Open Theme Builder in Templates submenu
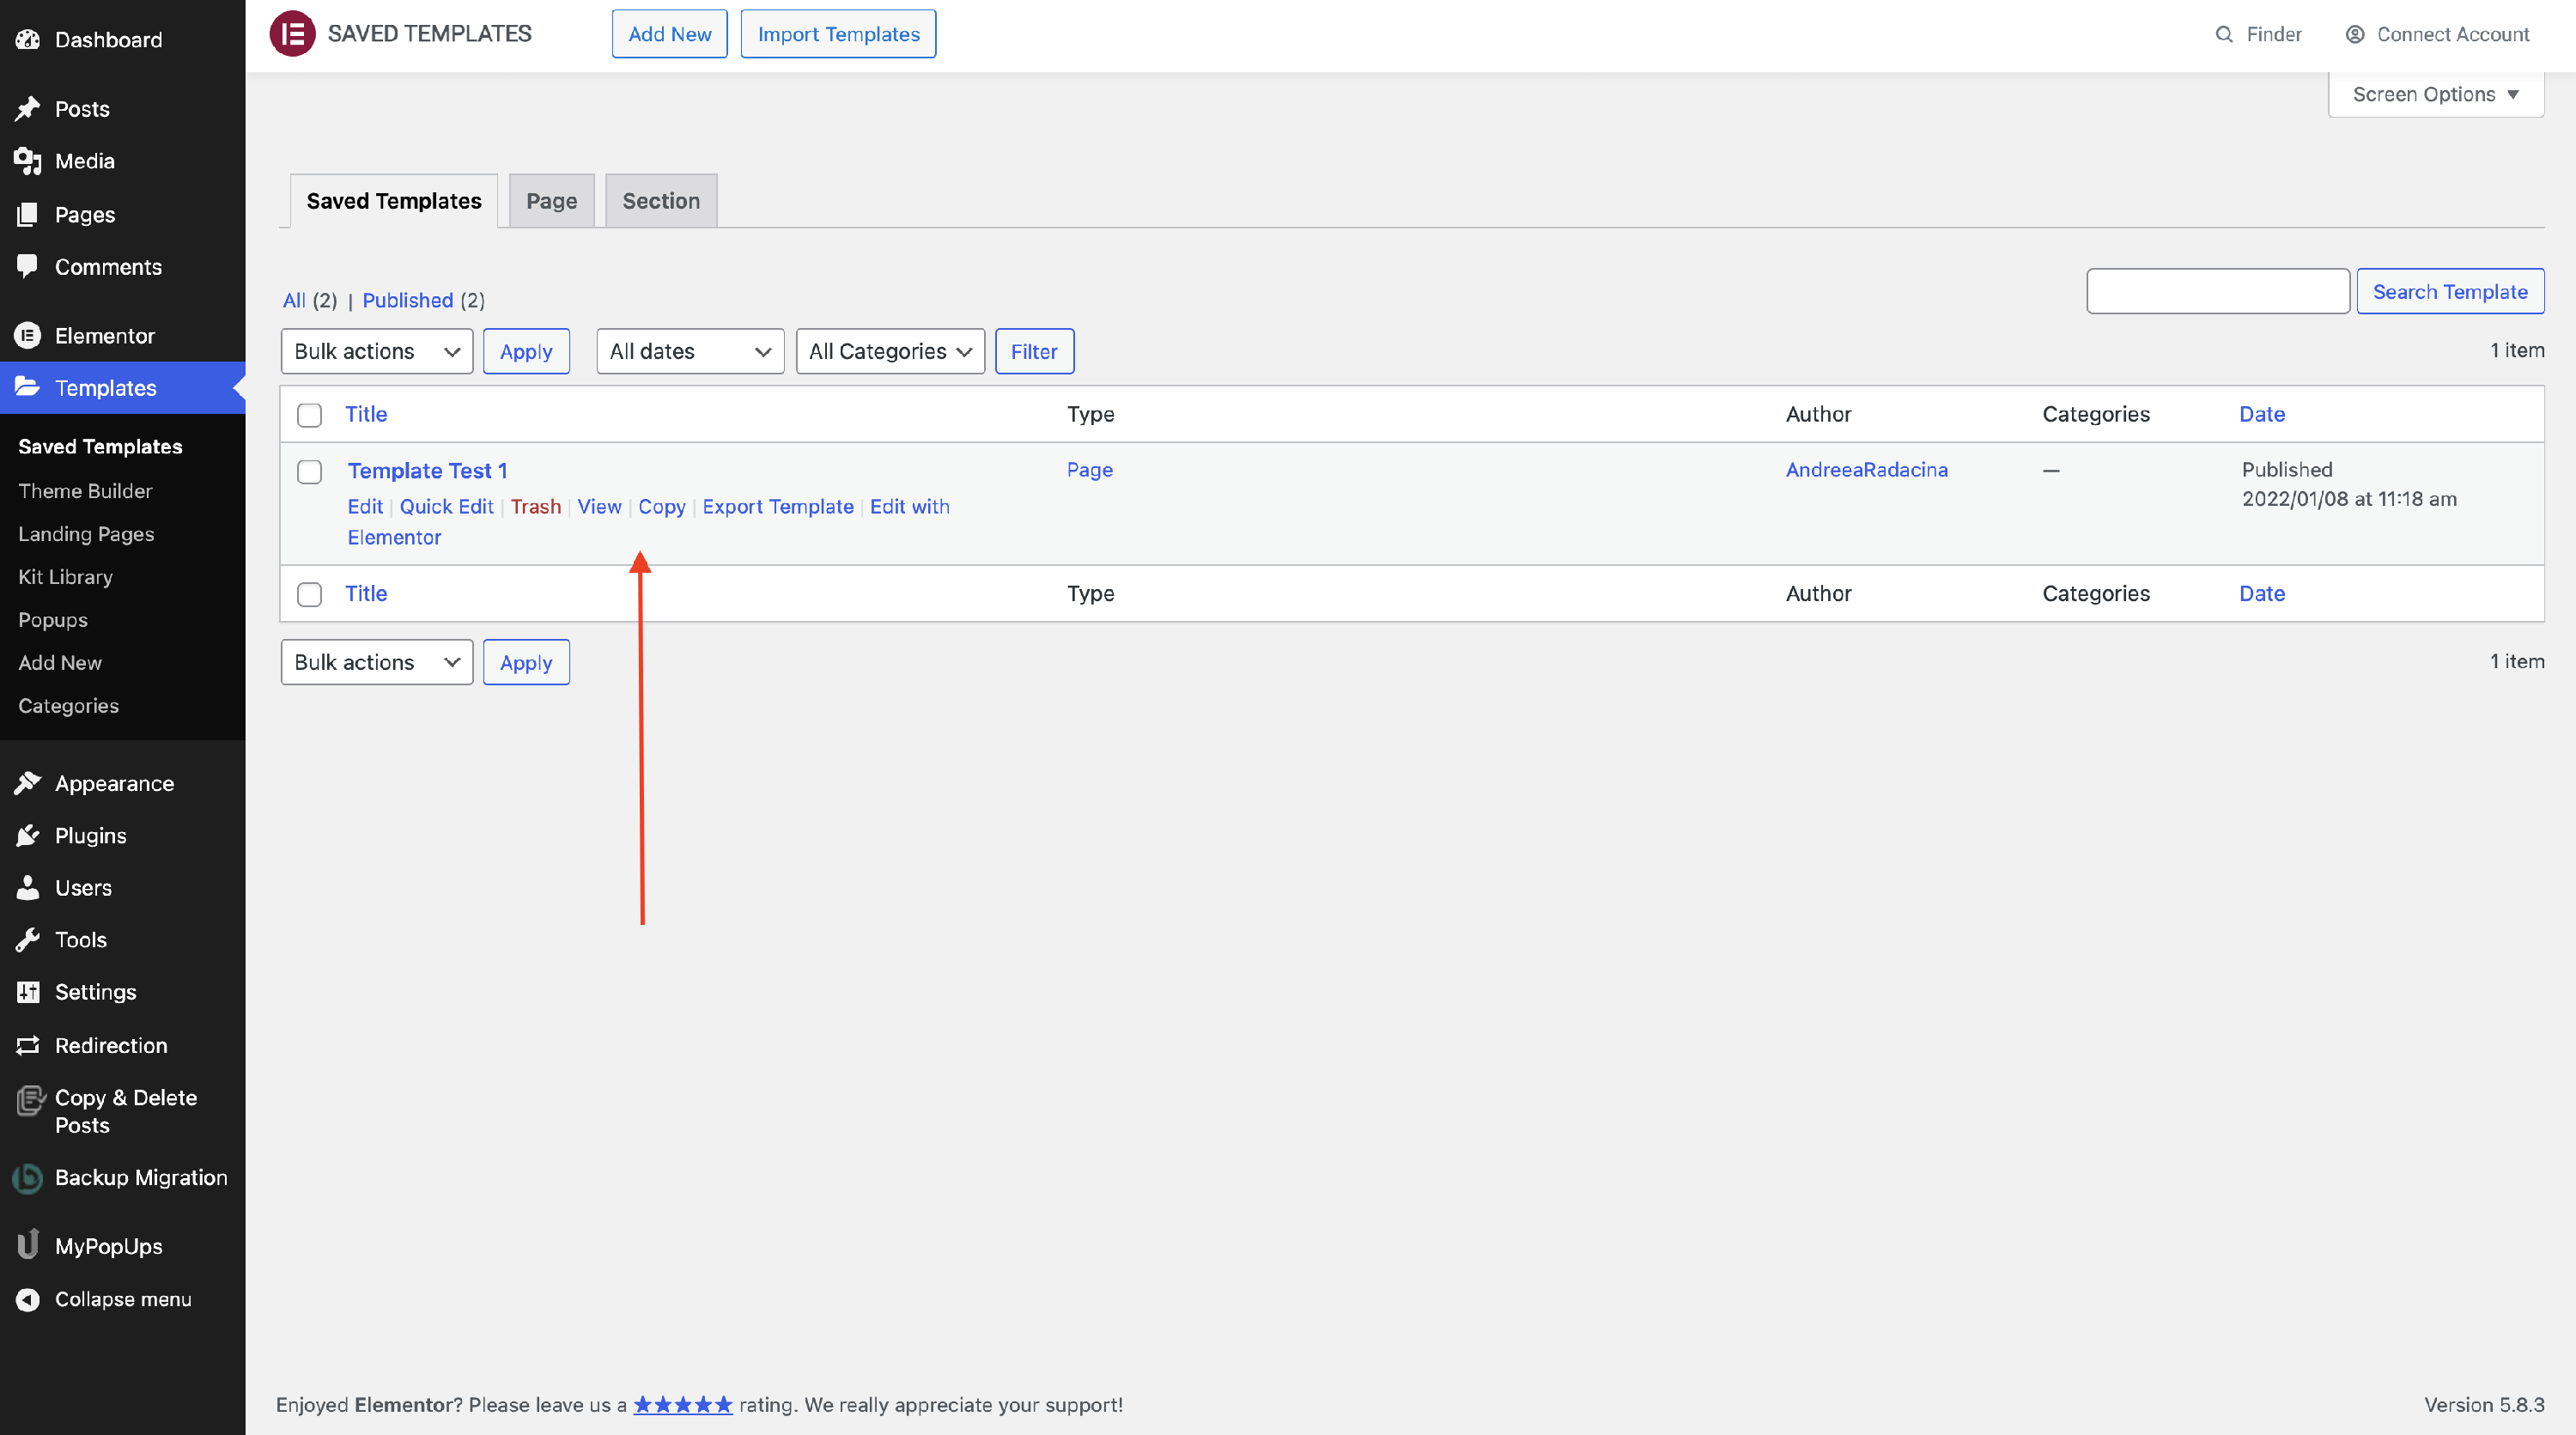This screenshot has width=2576, height=1435. 85,491
